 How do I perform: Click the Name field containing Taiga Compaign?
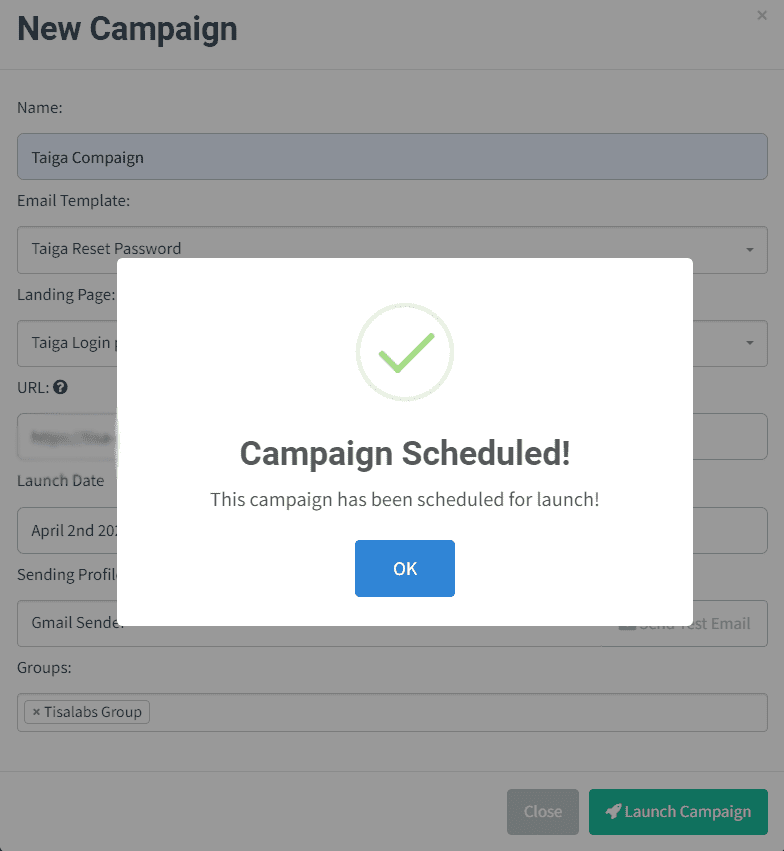click(392, 157)
